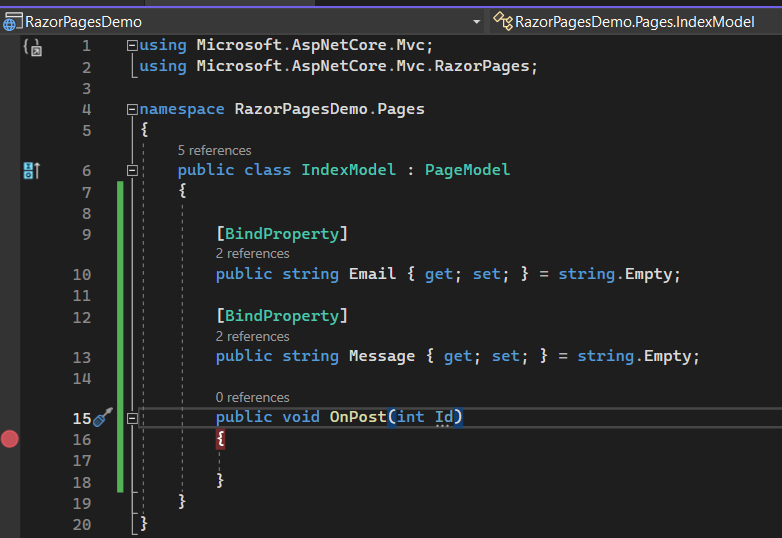The height and width of the screenshot is (538, 782).
Task: Click line number 15 in the margin
Action: tap(82, 418)
